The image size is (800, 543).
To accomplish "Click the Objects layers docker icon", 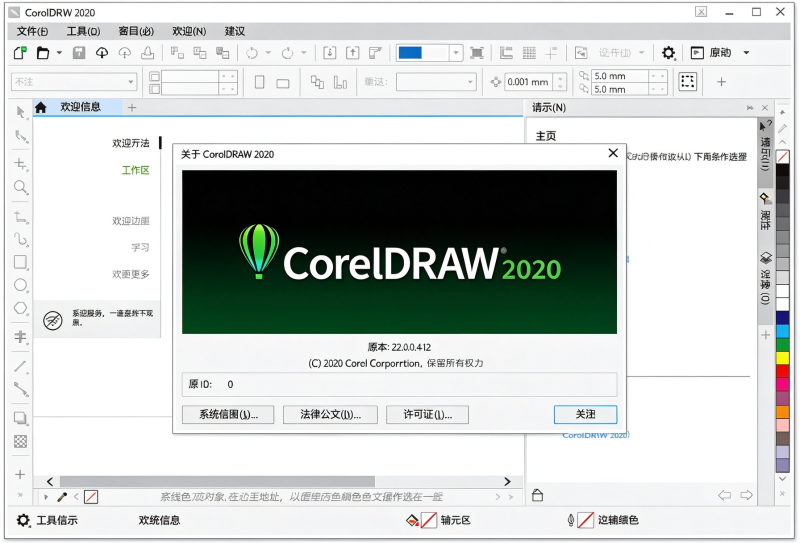I will pos(766,257).
